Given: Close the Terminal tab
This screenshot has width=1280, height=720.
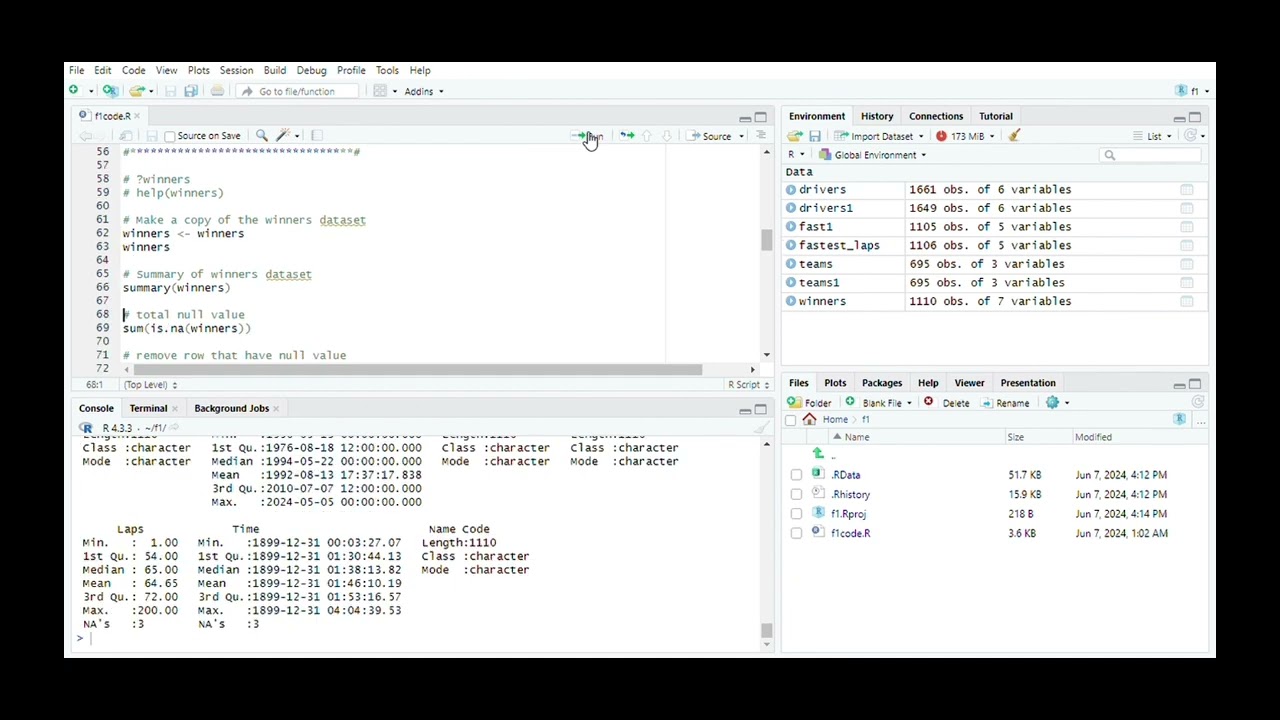Looking at the screenshot, I should pyautogui.click(x=174, y=409).
